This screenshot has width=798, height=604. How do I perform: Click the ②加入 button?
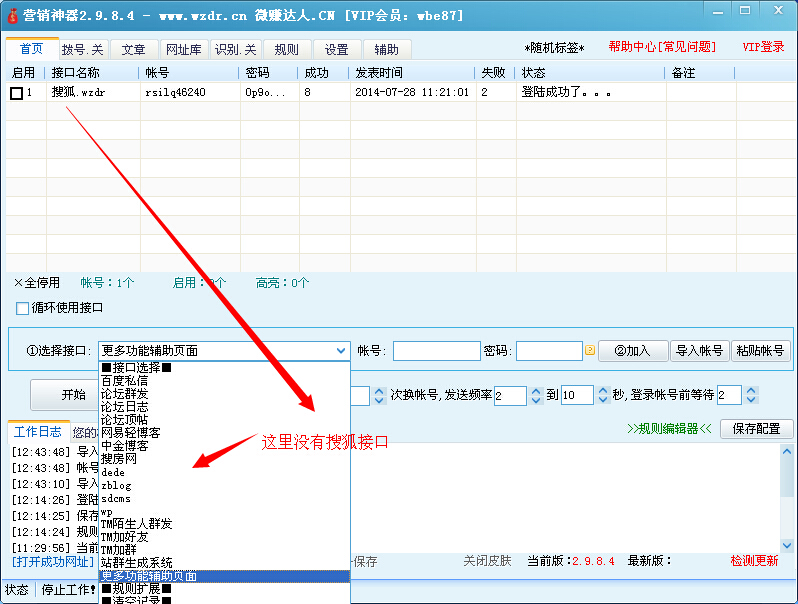(633, 351)
